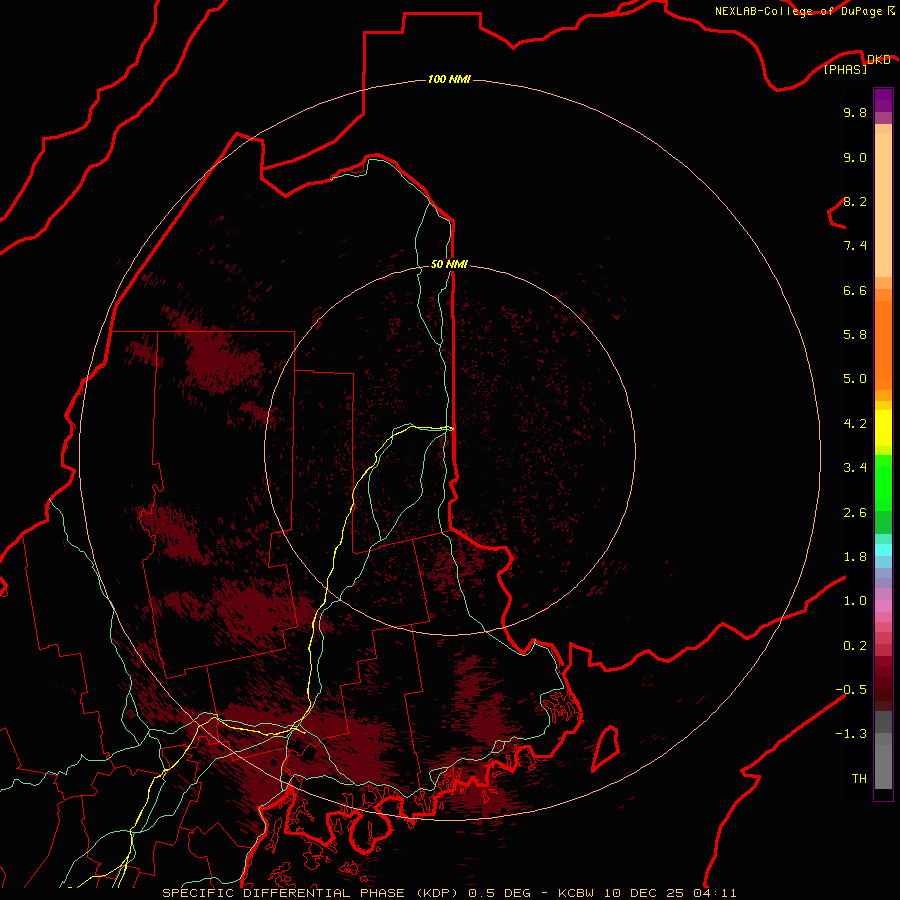
Task: Click the "-0.5" value on the color scale
Action: tap(851, 689)
